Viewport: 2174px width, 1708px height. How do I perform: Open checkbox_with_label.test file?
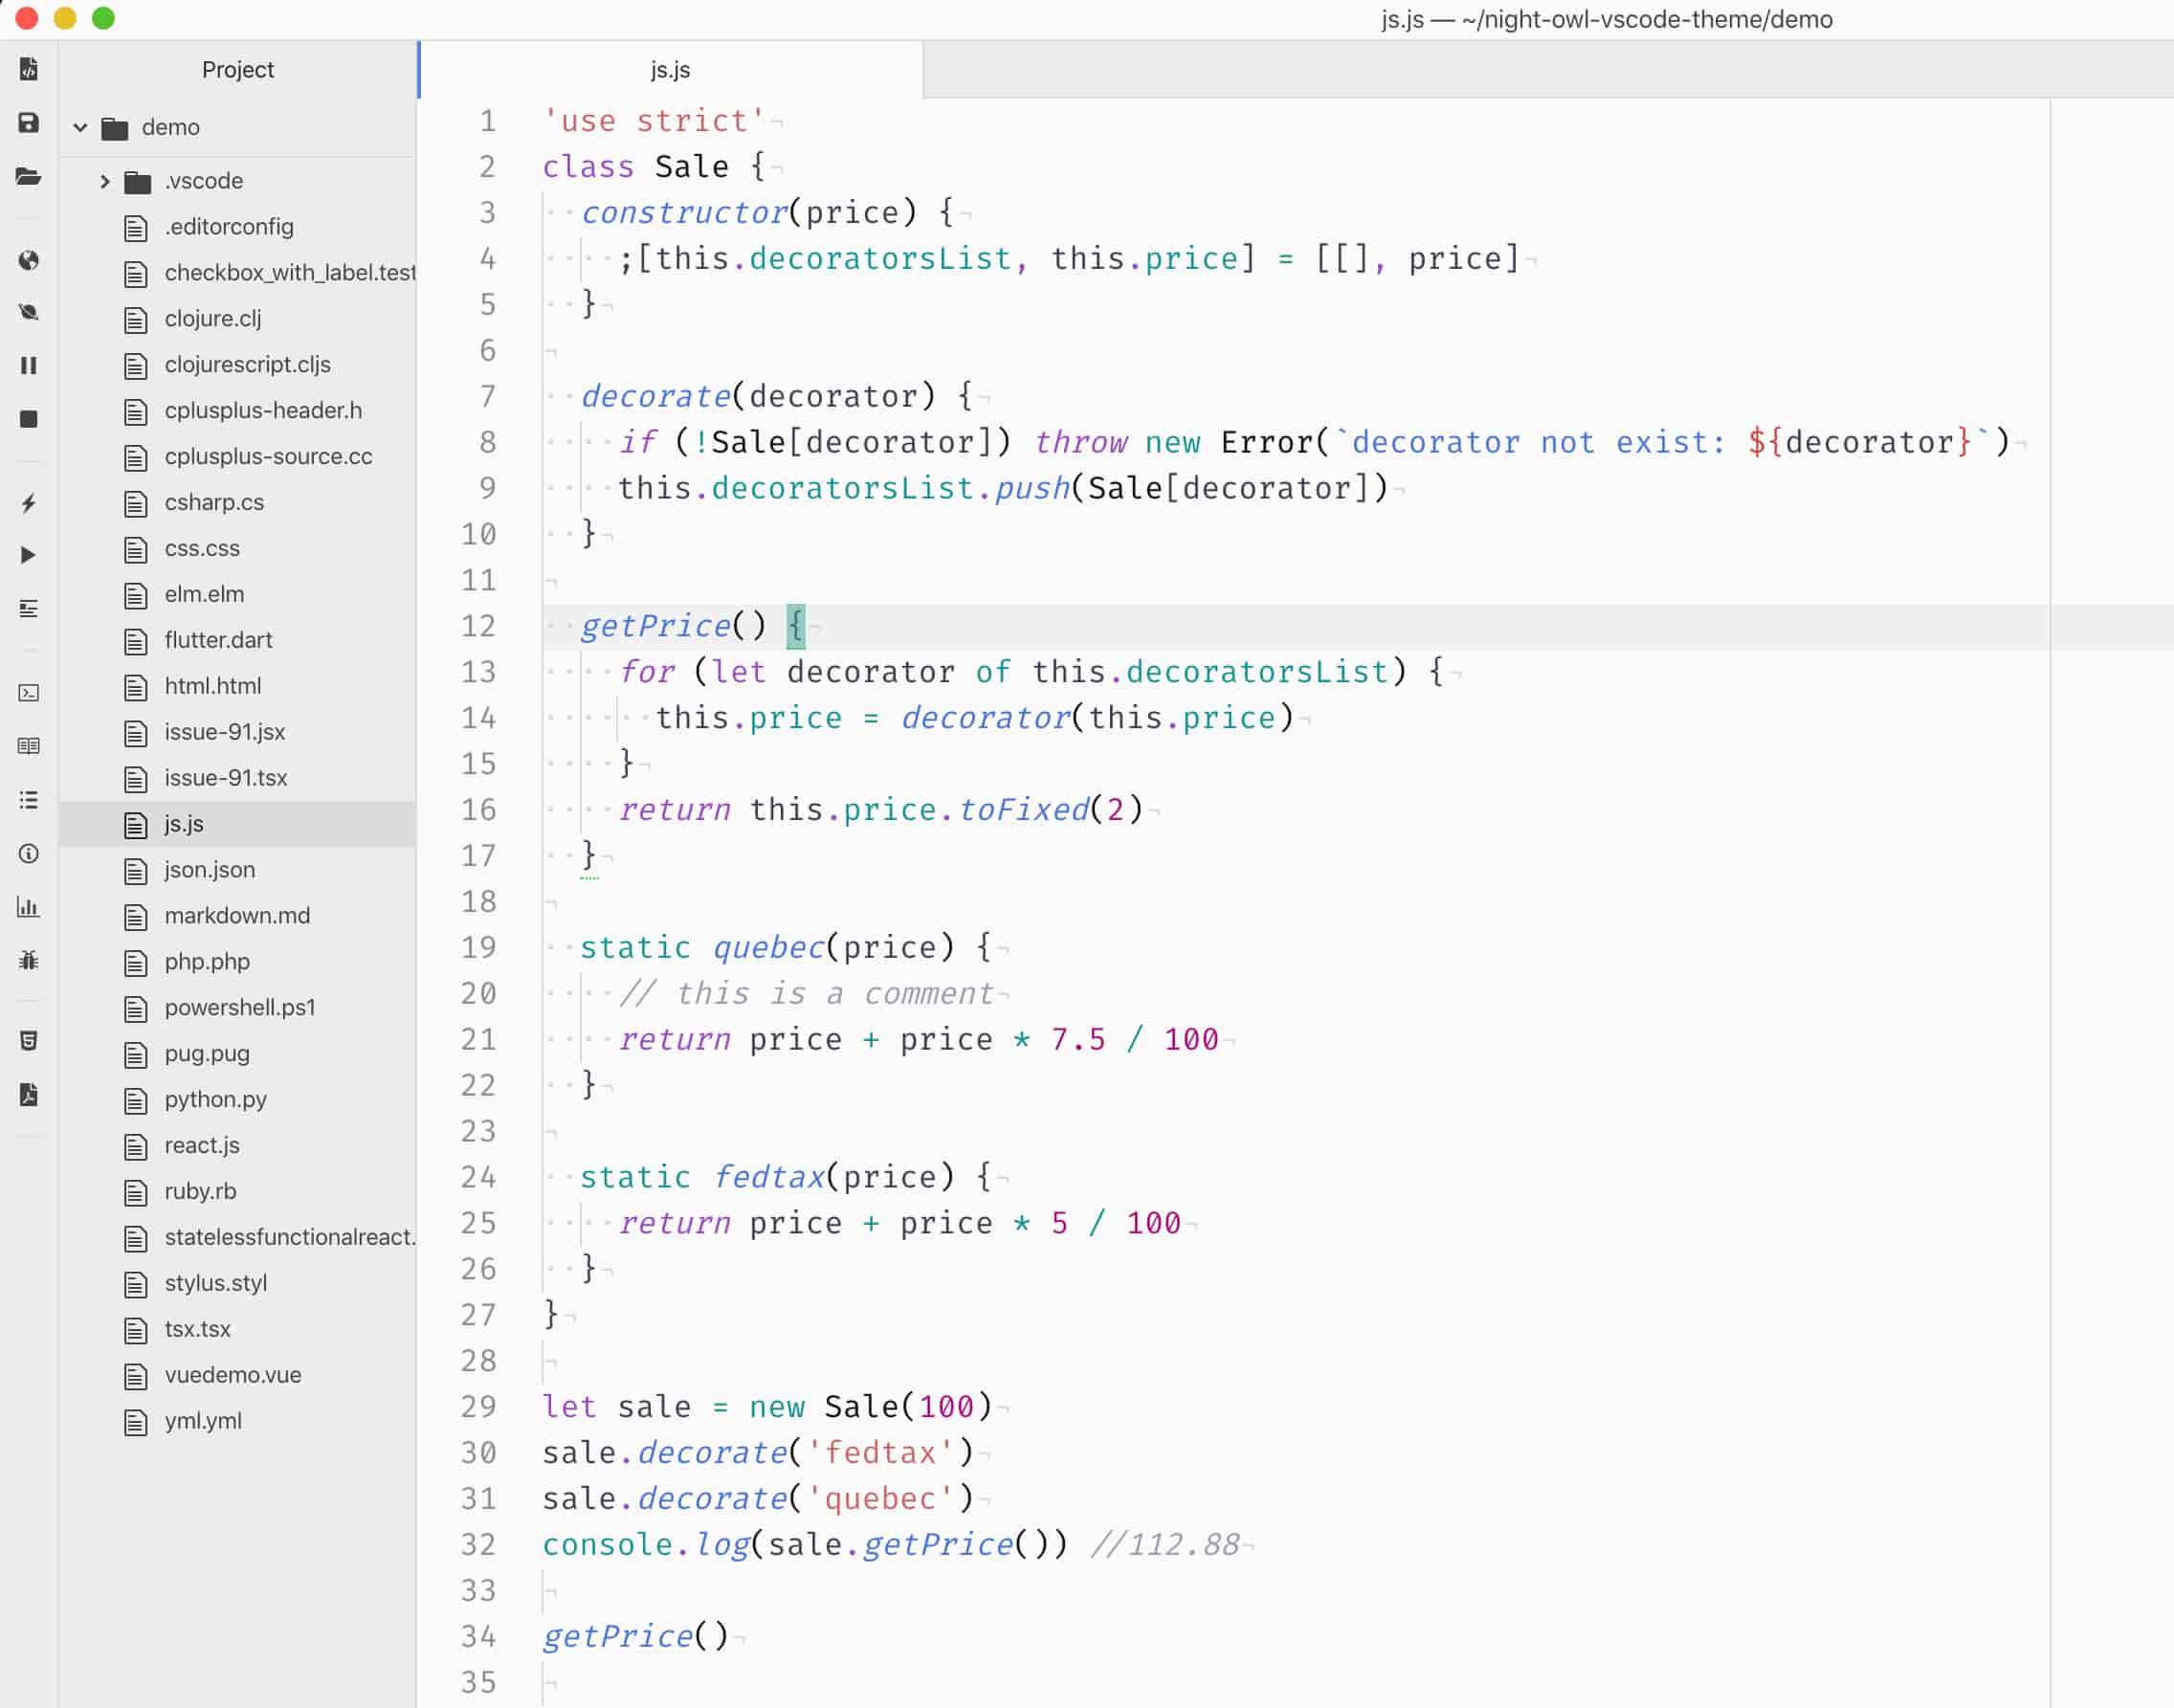tap(237, 273)
